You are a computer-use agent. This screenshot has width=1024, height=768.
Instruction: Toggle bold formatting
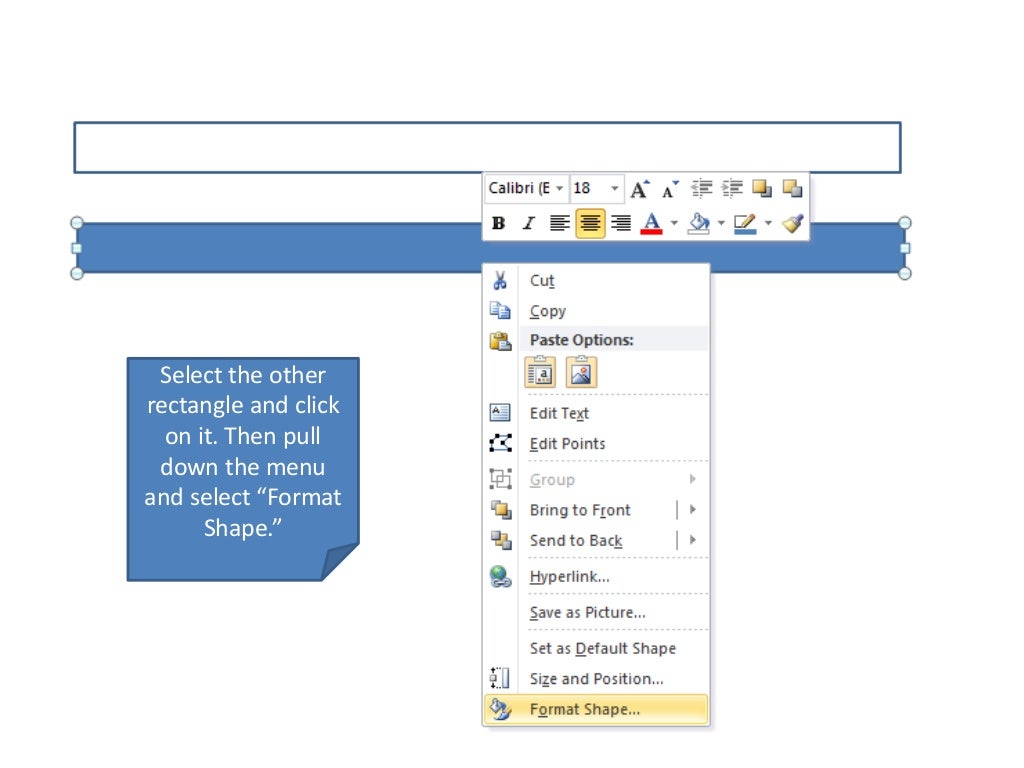point(498,223)
